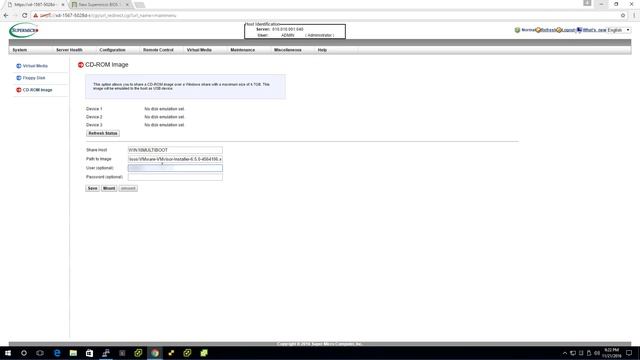Click the Path to image input field
This screenshot has width=640, height=360.
pyautogui.click(x=175, y=159)
